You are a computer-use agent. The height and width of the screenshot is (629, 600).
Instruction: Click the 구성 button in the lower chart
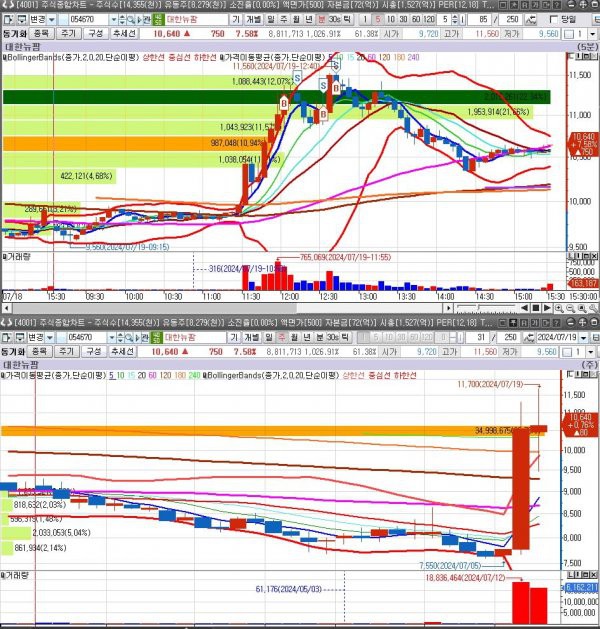94,351
